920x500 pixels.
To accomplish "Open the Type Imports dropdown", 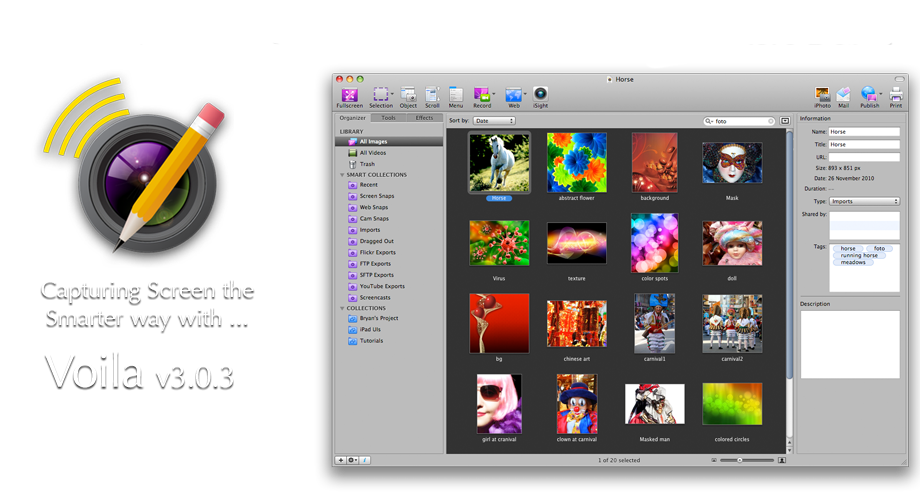I will 864,201.
